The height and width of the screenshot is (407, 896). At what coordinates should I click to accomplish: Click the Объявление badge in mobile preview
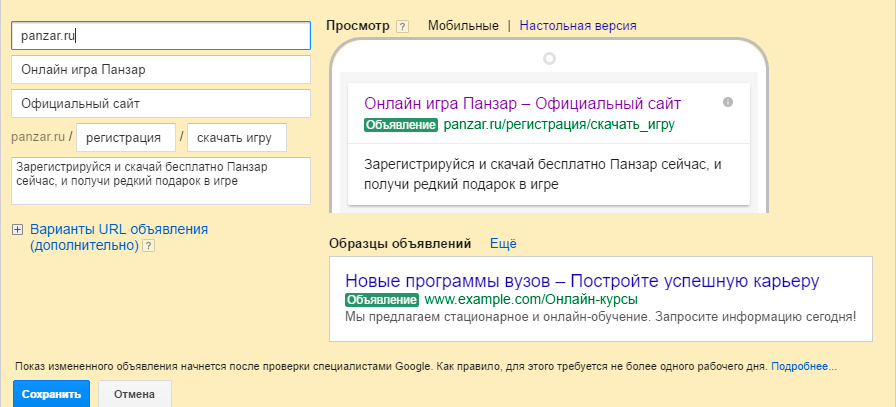tap(401, 125)
